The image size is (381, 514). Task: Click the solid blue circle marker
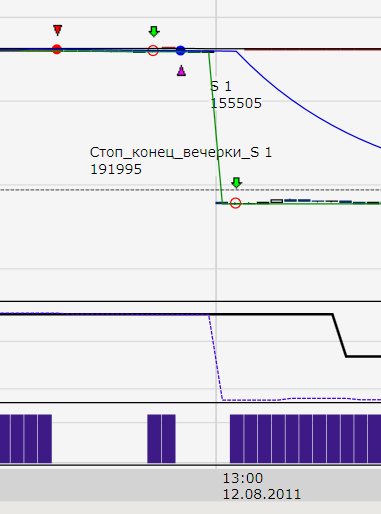[181, 50]
